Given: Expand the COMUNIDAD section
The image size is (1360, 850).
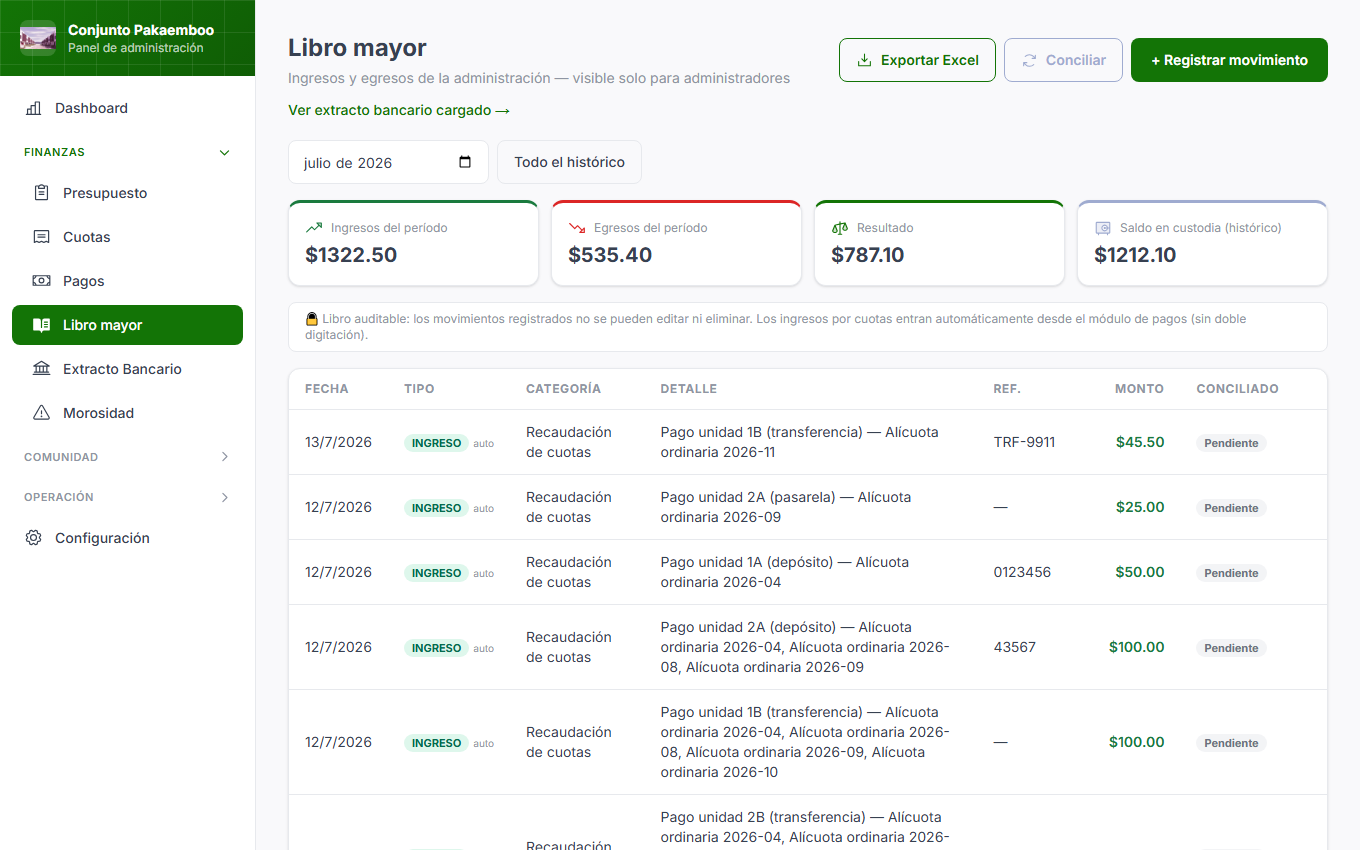Looking at the screenshot, I should (x=128, y=457).
